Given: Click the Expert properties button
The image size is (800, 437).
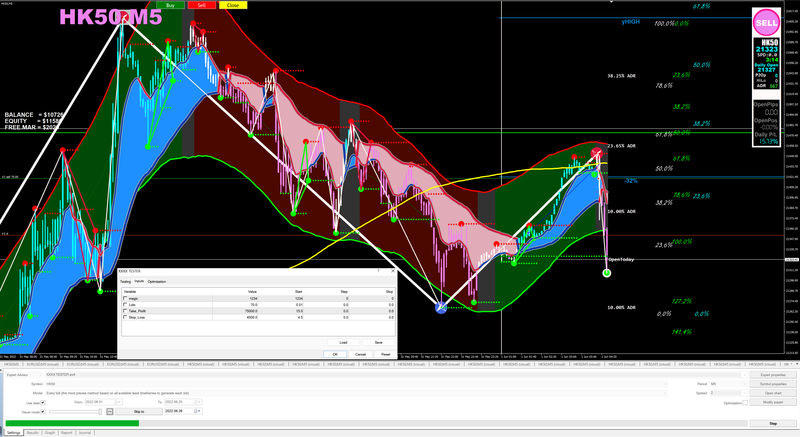Looking at the screenshot, I should click(773, 375).
